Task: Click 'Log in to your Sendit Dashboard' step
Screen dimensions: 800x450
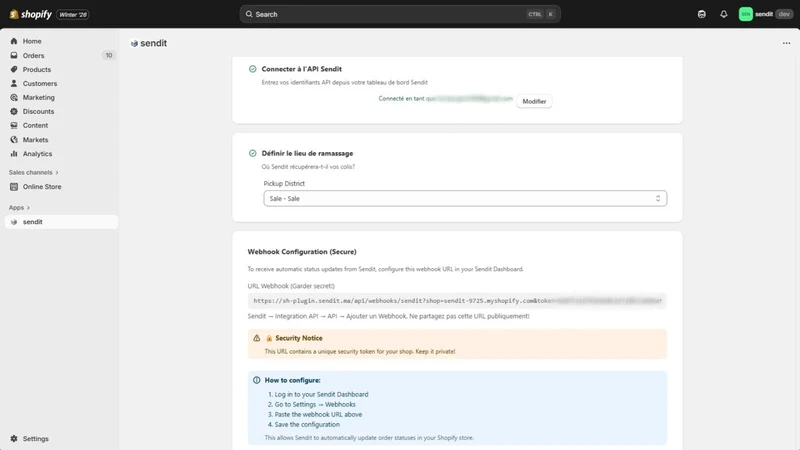Action: 321,394
